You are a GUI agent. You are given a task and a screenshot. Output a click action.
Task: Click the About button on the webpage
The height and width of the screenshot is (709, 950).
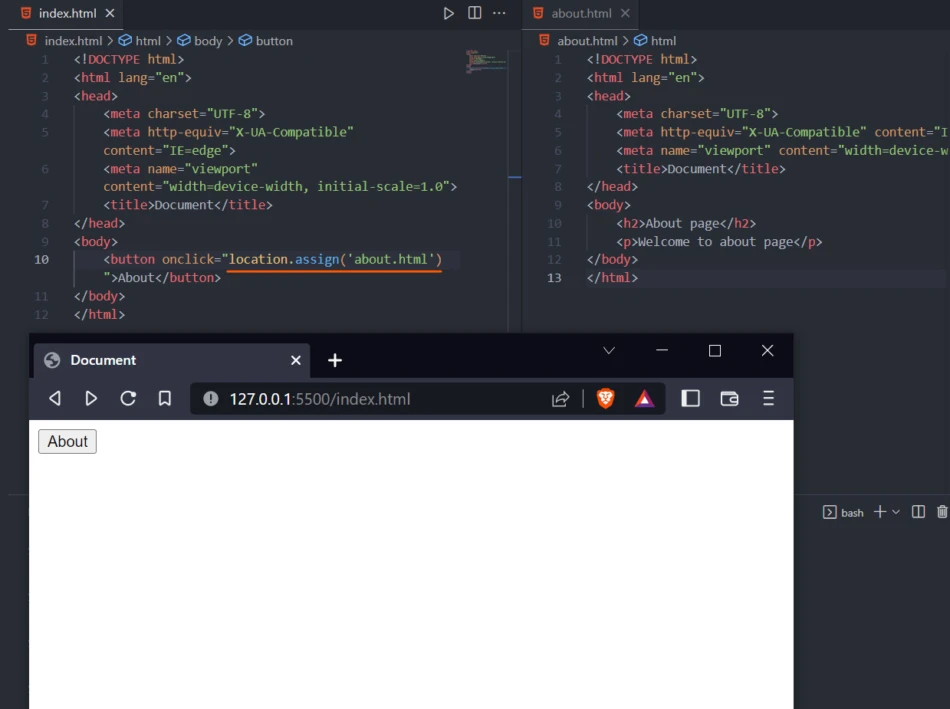[x=66, y=441]
